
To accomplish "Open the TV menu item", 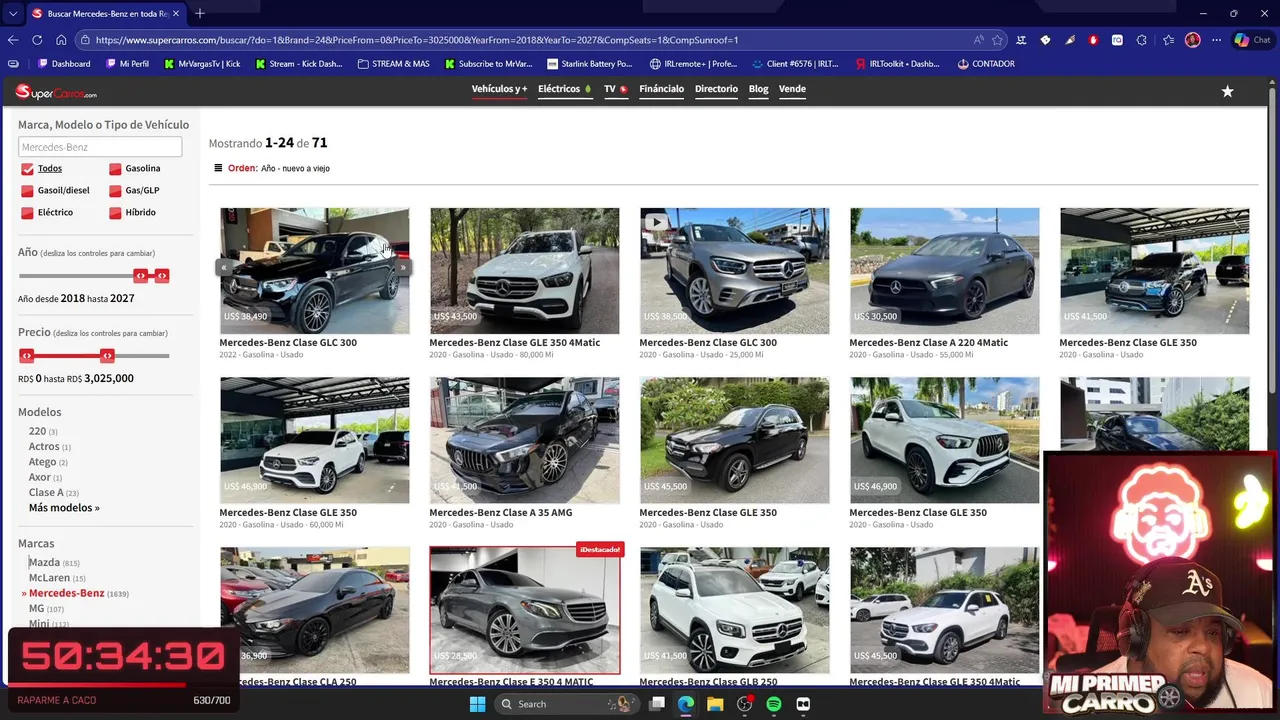I will point(615,89).
